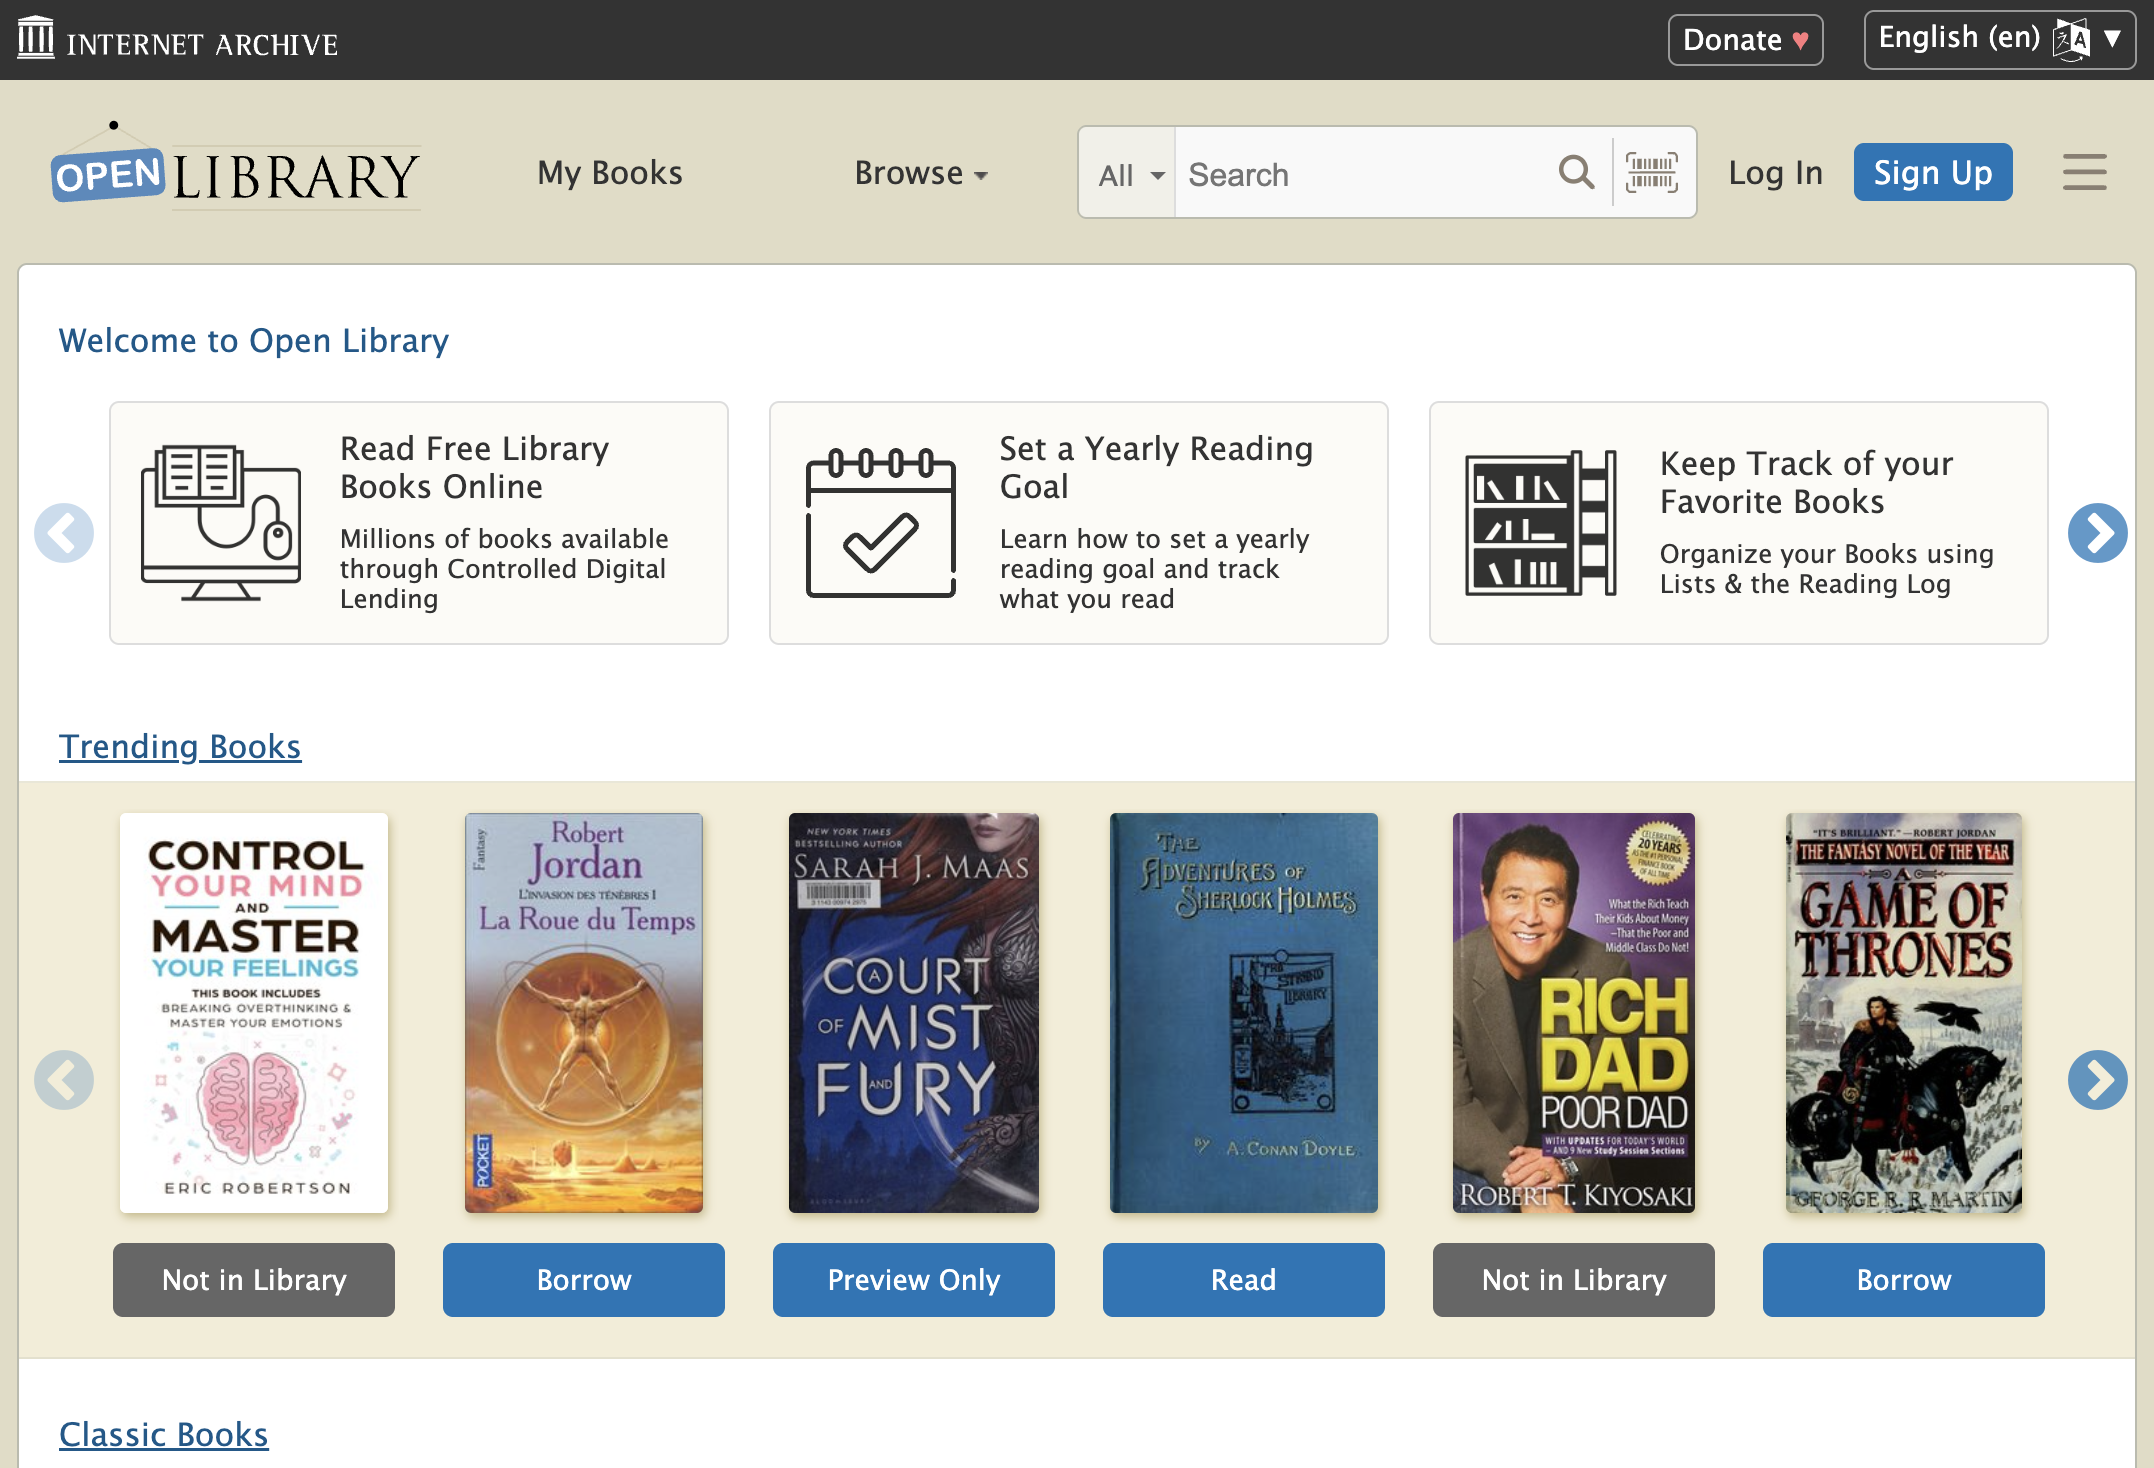Open the Trending Books link

tap(180, 746)
